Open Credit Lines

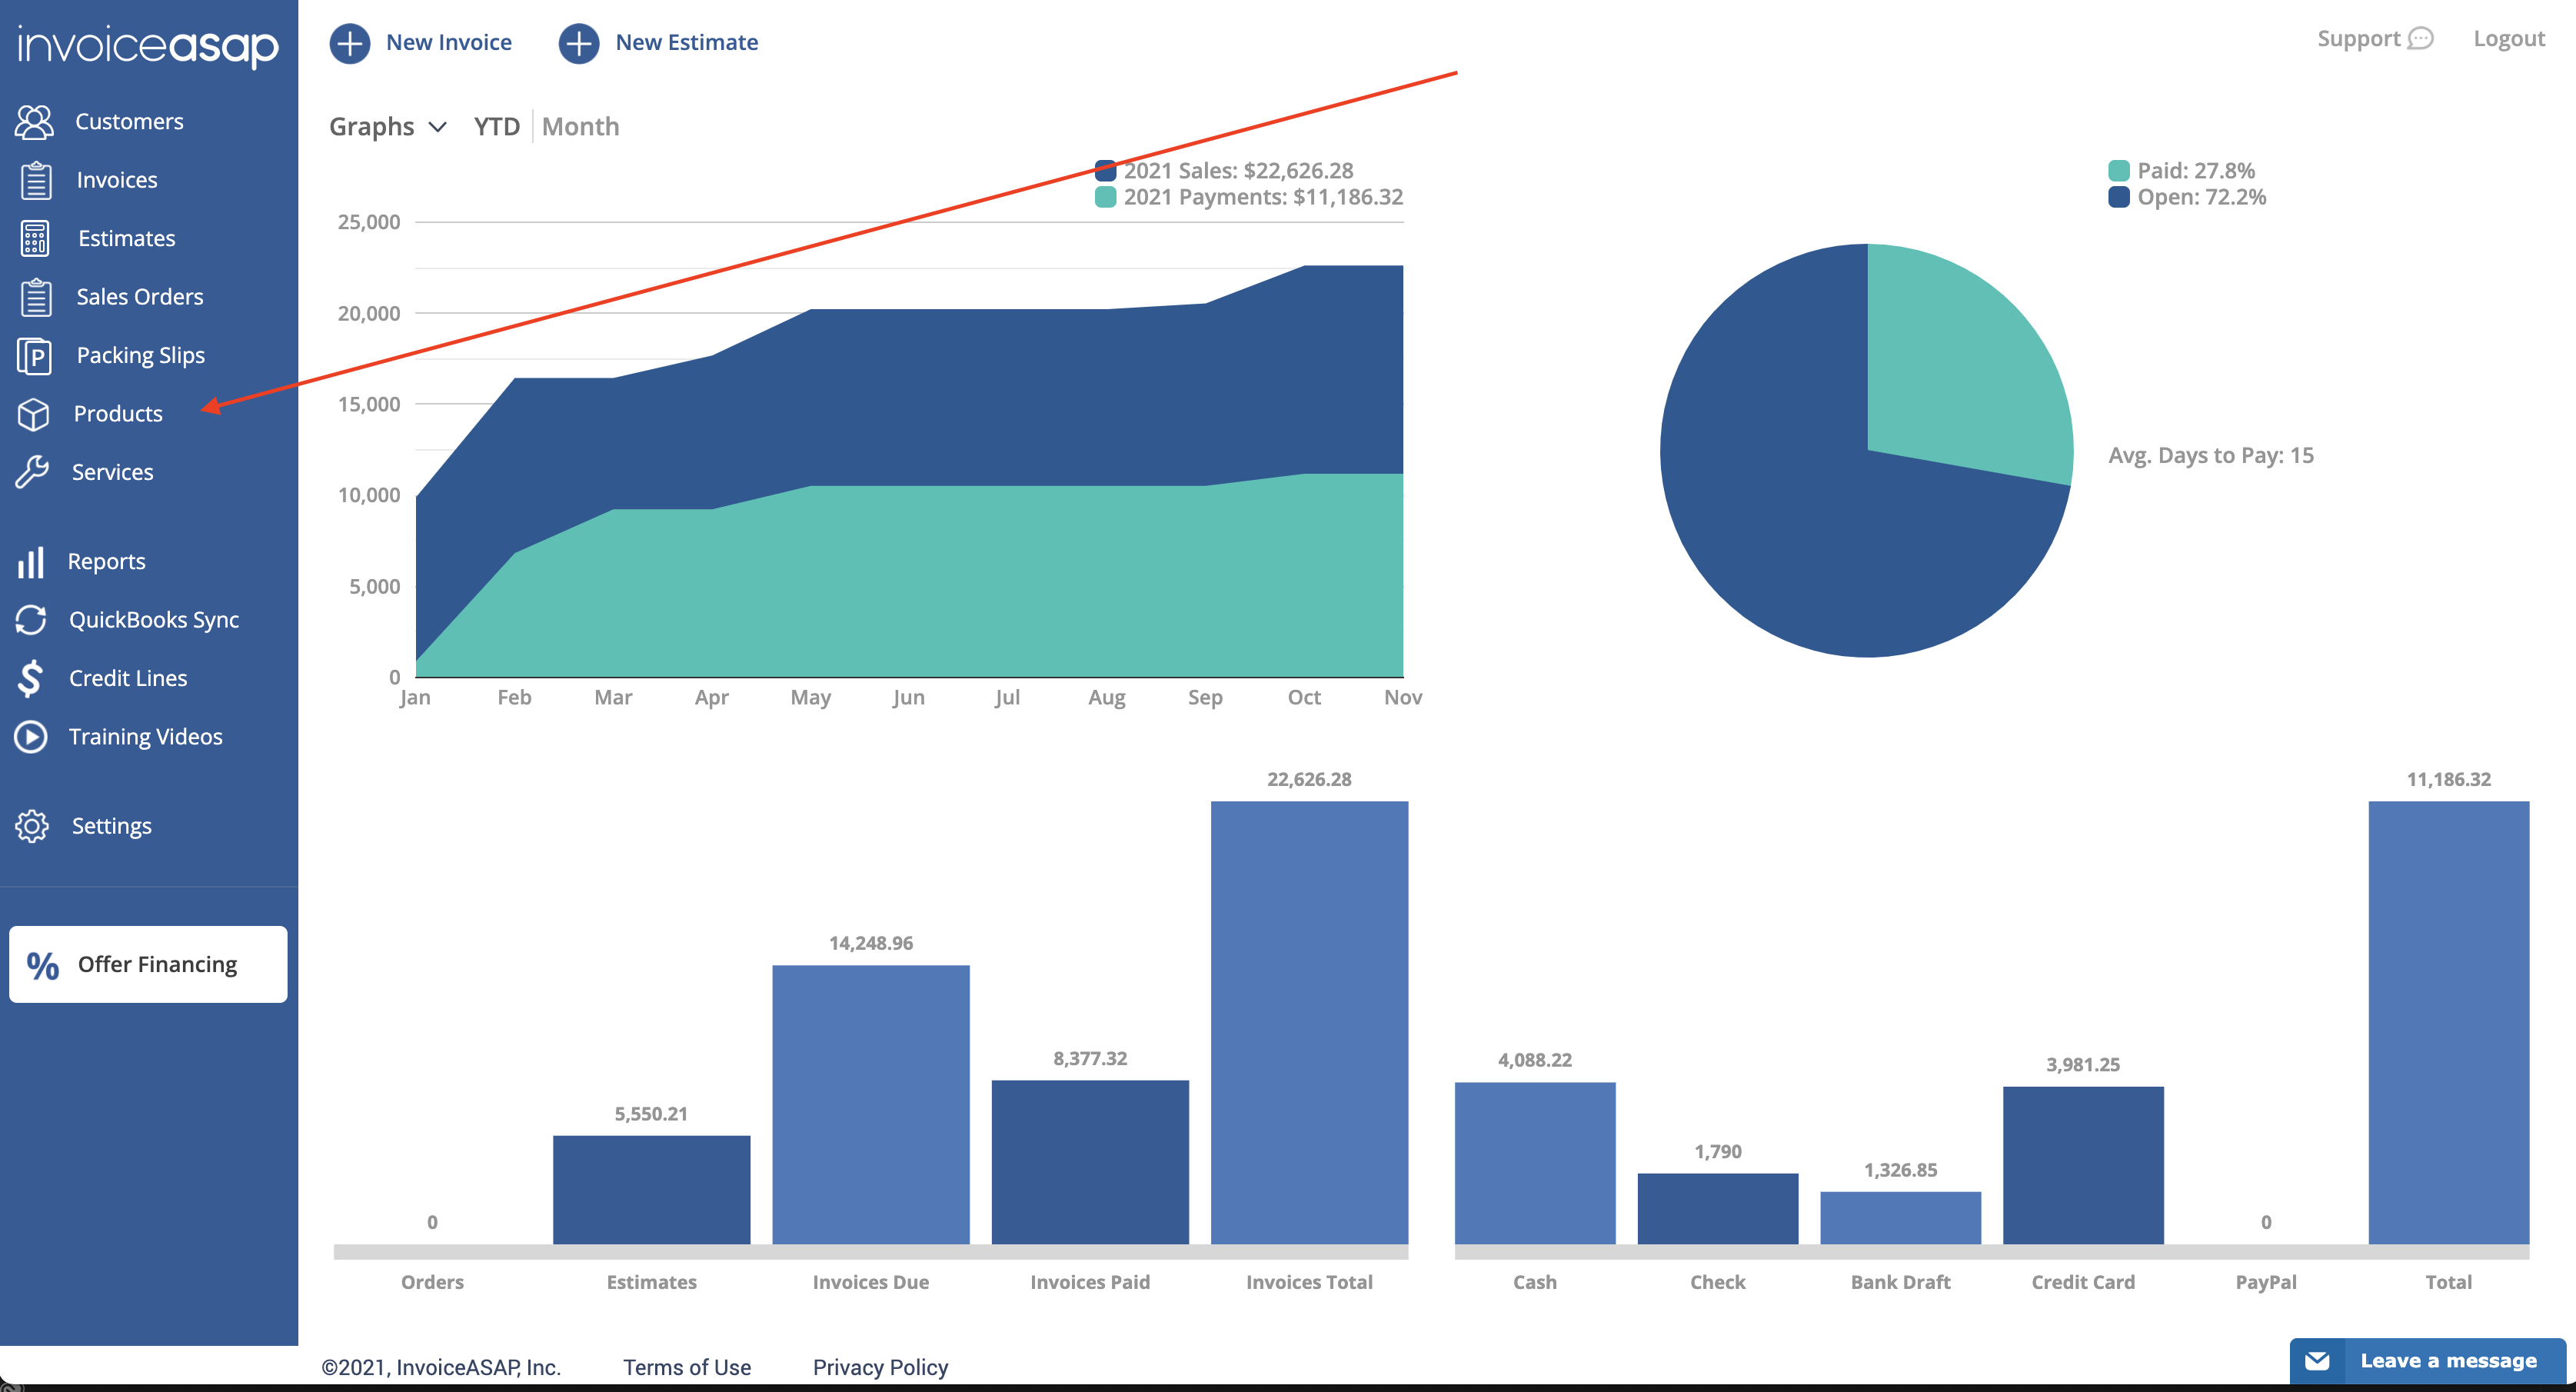128,678
